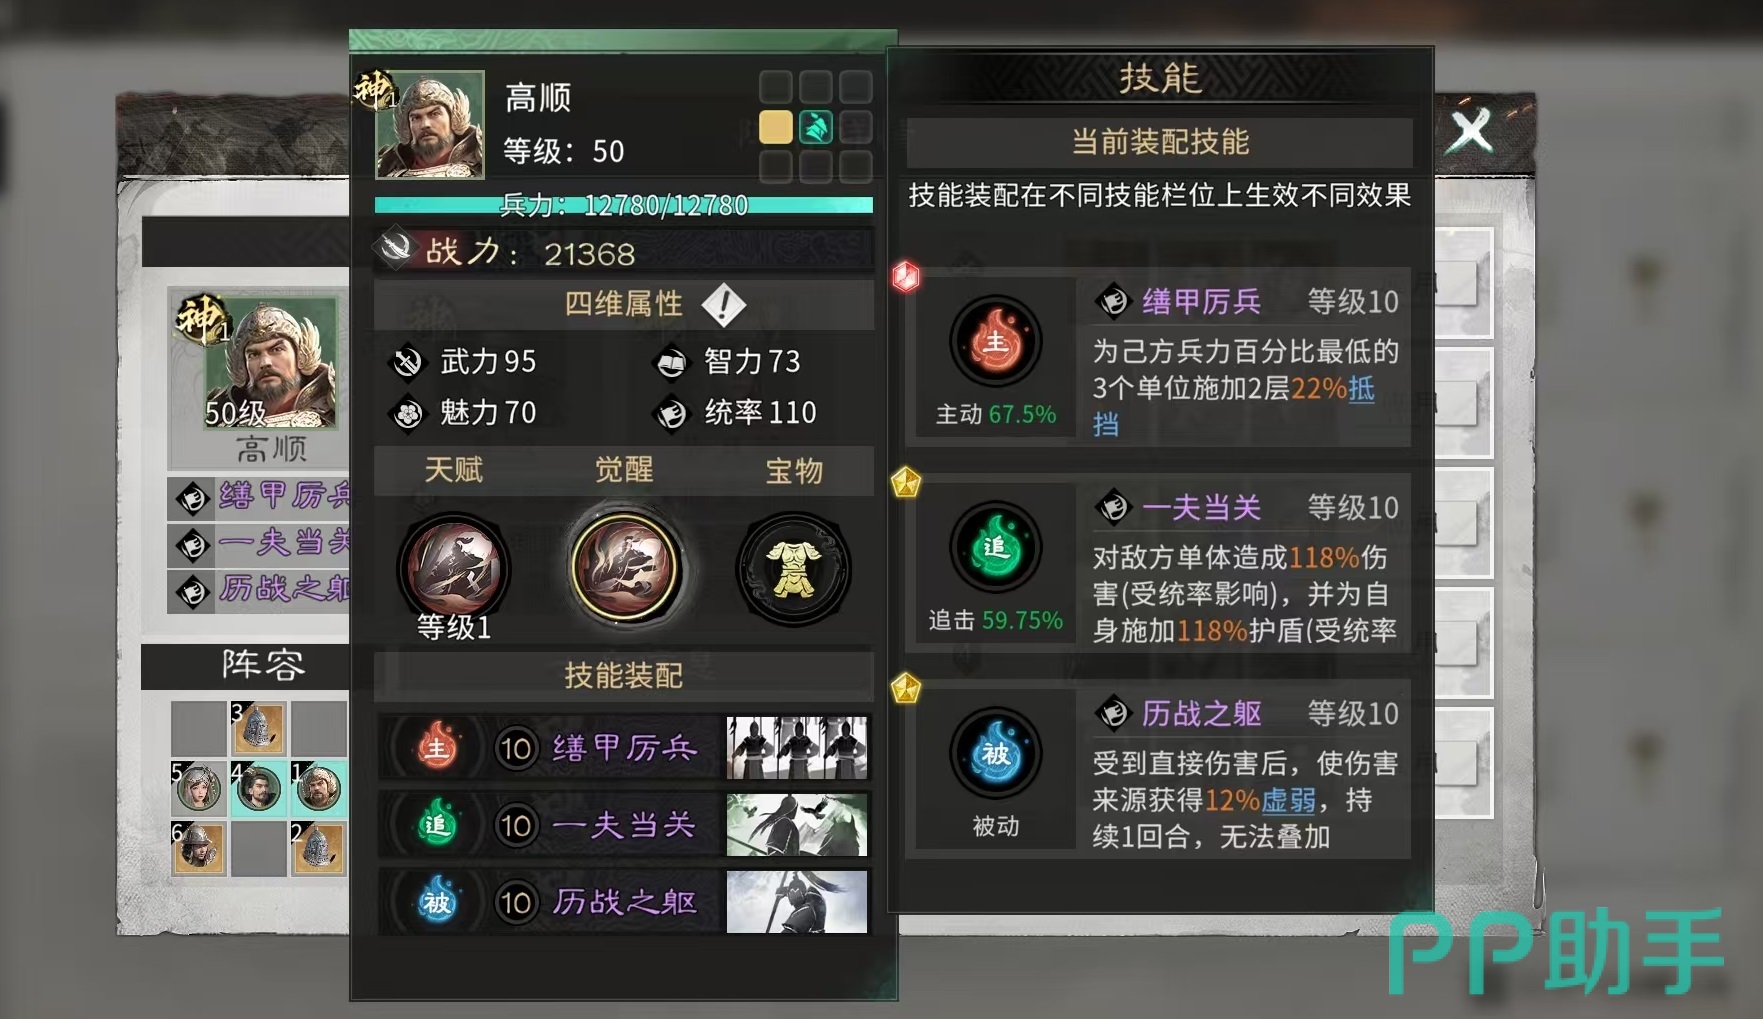
Task: Open the 历战之躯 skill equip row
Action: [x=624, y=902]
